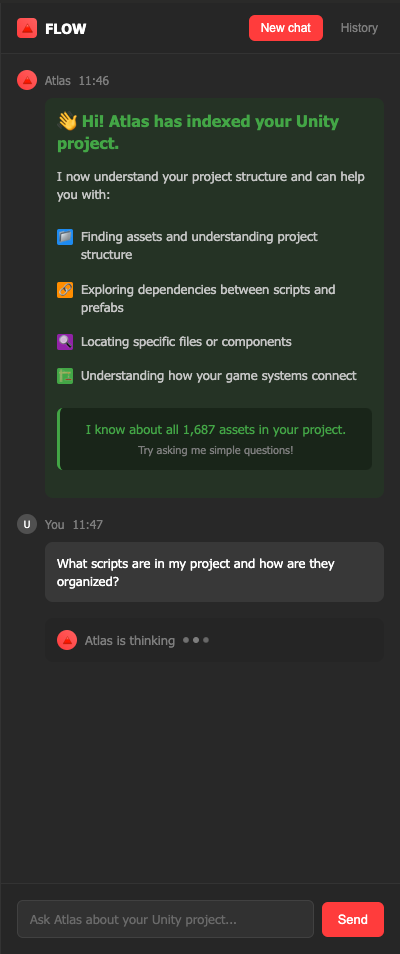
Task: Click Atlas avatar beside the 11:46 timestamp
Action: click(27, 80)
